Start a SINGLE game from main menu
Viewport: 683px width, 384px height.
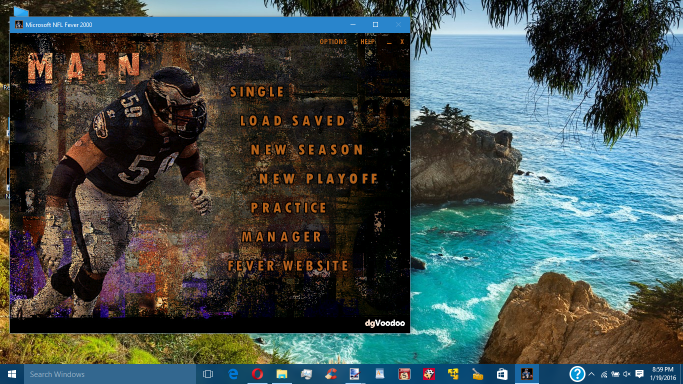point(257,92)
